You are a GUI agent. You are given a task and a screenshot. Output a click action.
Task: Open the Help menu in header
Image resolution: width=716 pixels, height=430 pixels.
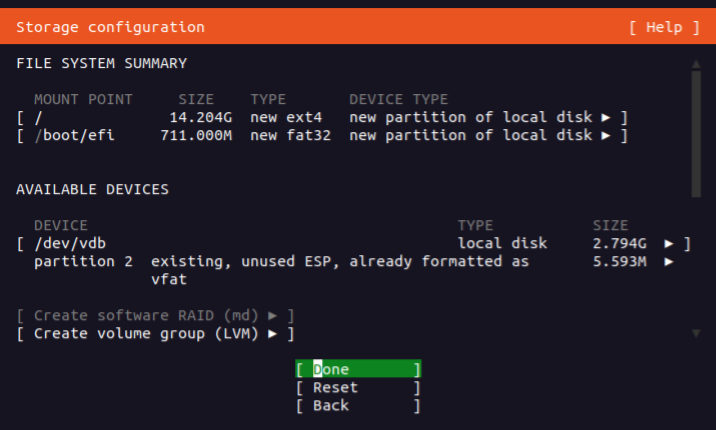[664, 27]
